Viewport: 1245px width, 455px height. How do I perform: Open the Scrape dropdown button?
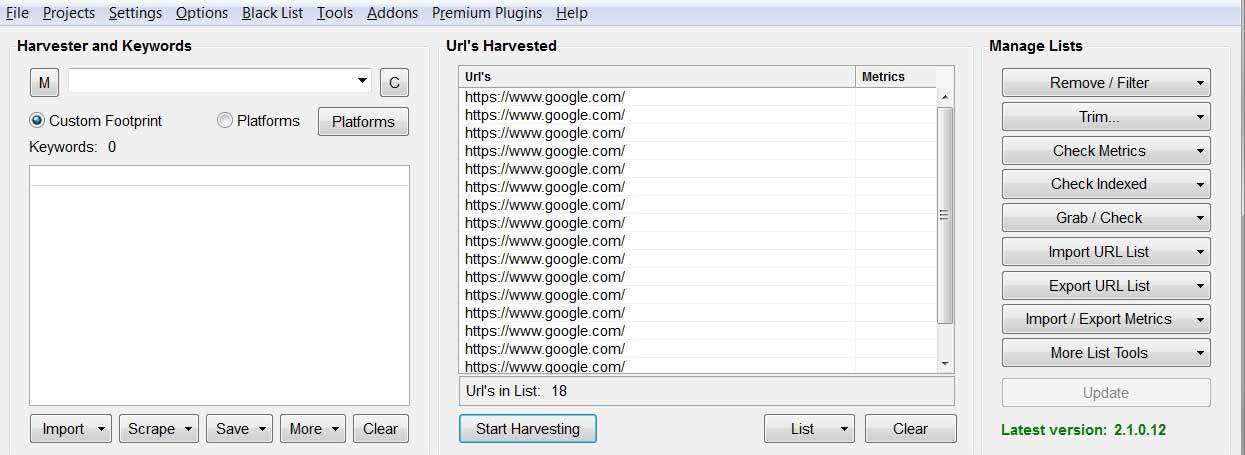coord(159,429)
